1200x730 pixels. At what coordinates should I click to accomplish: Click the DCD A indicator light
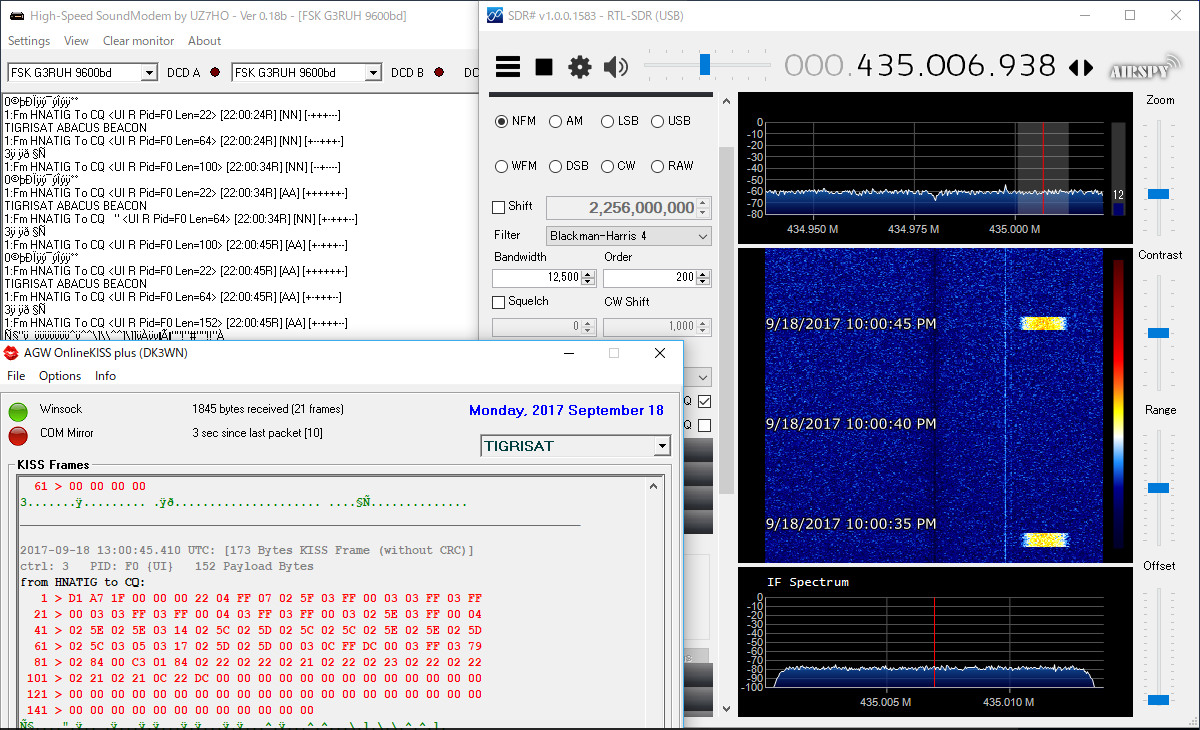(x=215, y=73)
